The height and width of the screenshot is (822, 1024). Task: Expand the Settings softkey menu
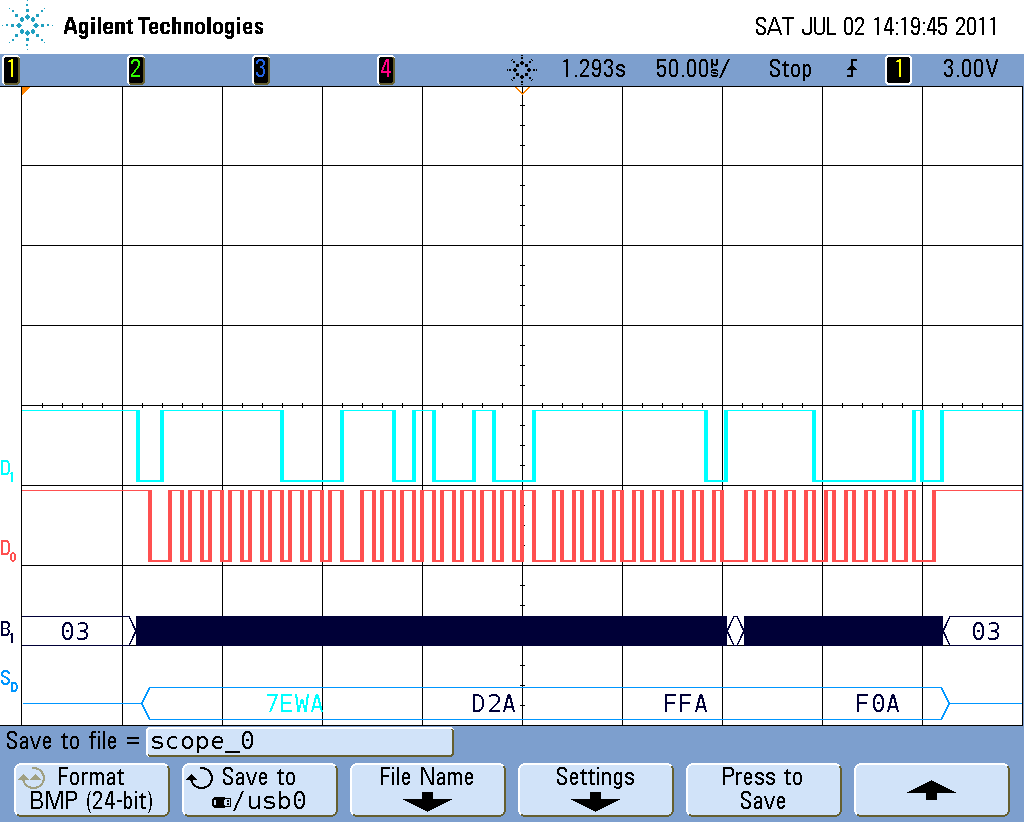tap(594, 789)
